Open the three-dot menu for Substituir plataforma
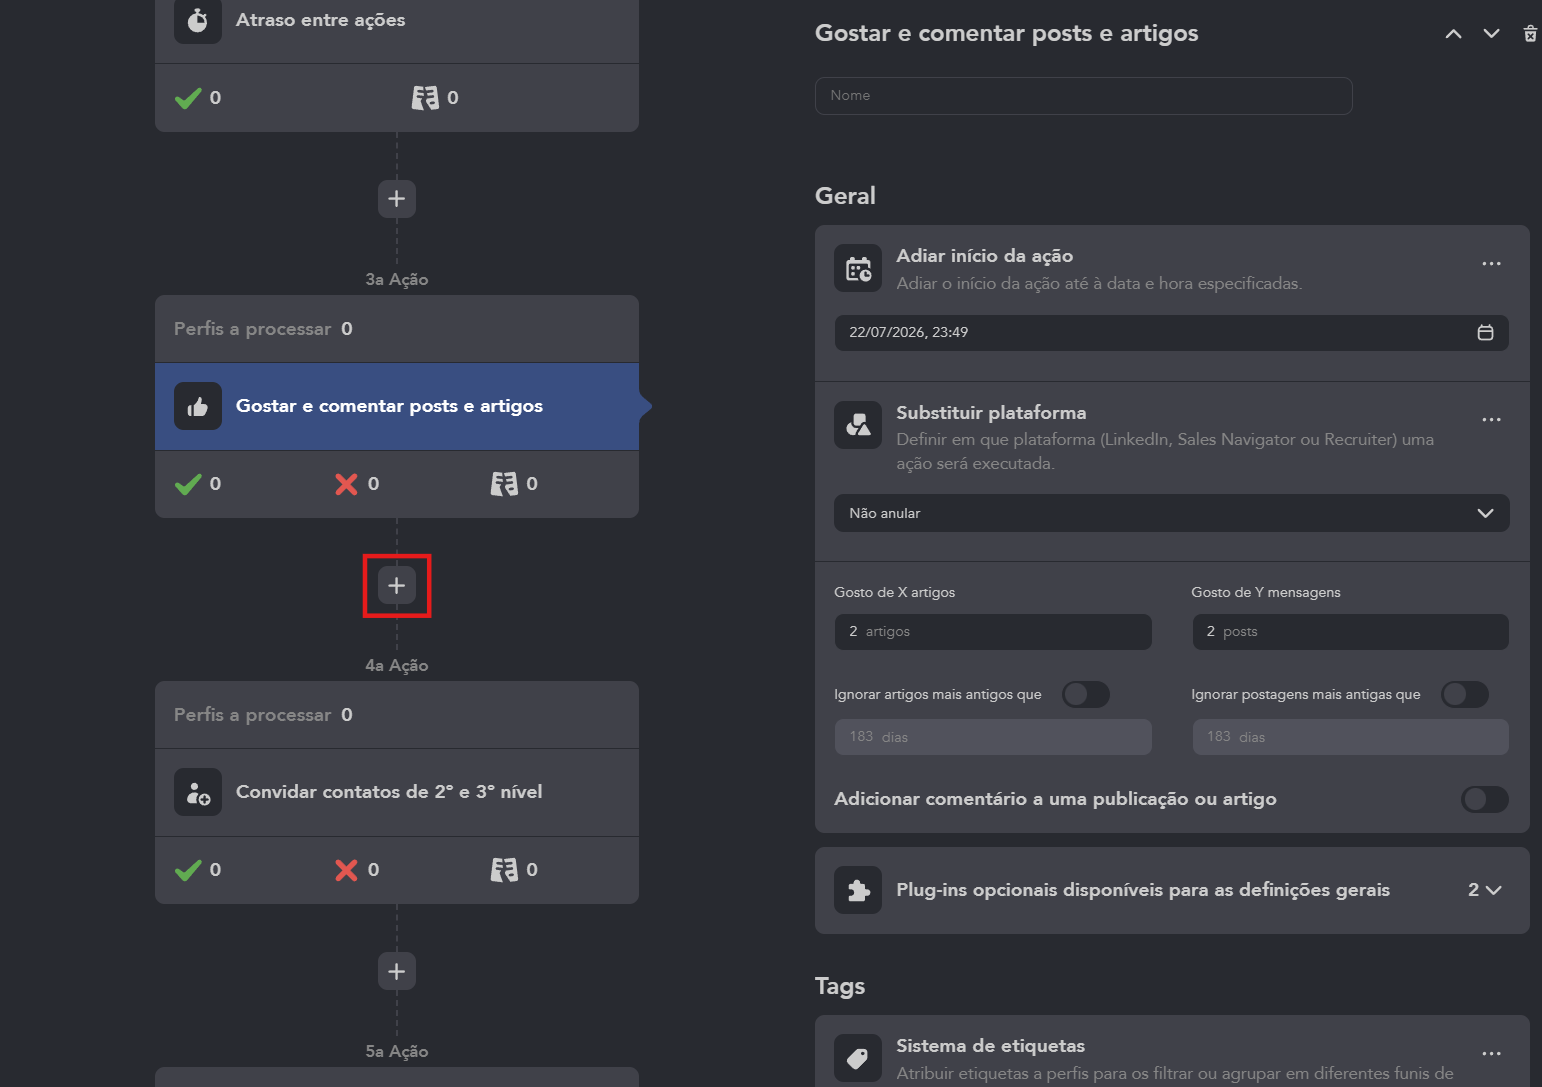 click(1492, 420)
